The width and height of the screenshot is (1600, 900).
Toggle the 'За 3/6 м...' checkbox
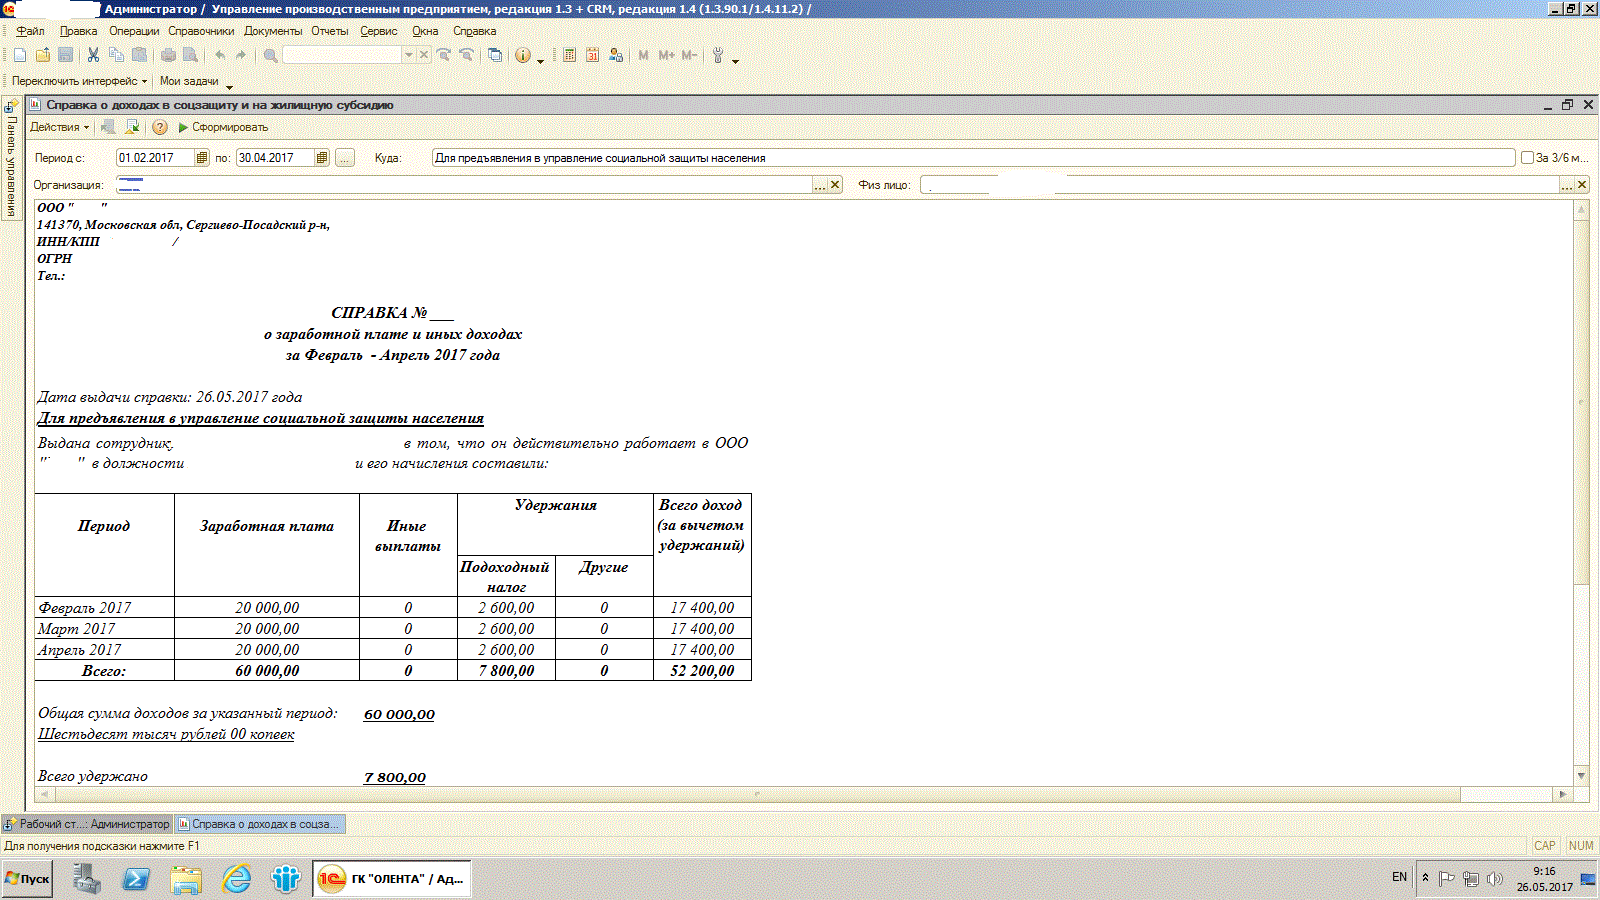pyautogui.click(x=1527, y=158)
